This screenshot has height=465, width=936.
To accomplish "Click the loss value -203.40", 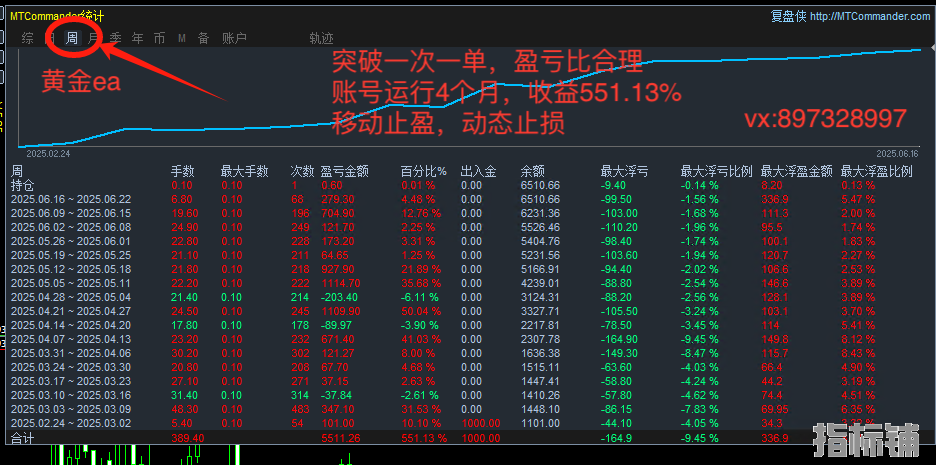I will [x=339, y=297].
